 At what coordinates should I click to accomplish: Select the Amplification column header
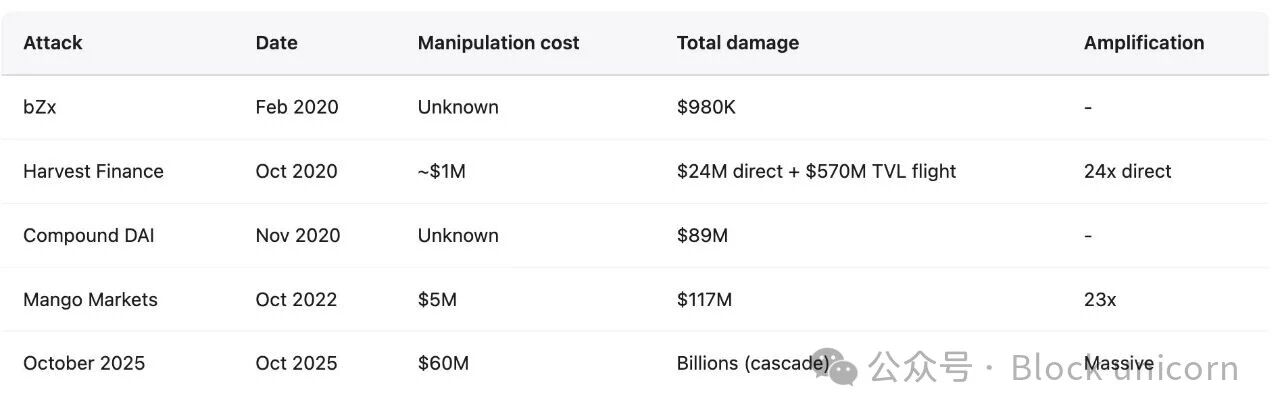click(x=1143, y=43)
